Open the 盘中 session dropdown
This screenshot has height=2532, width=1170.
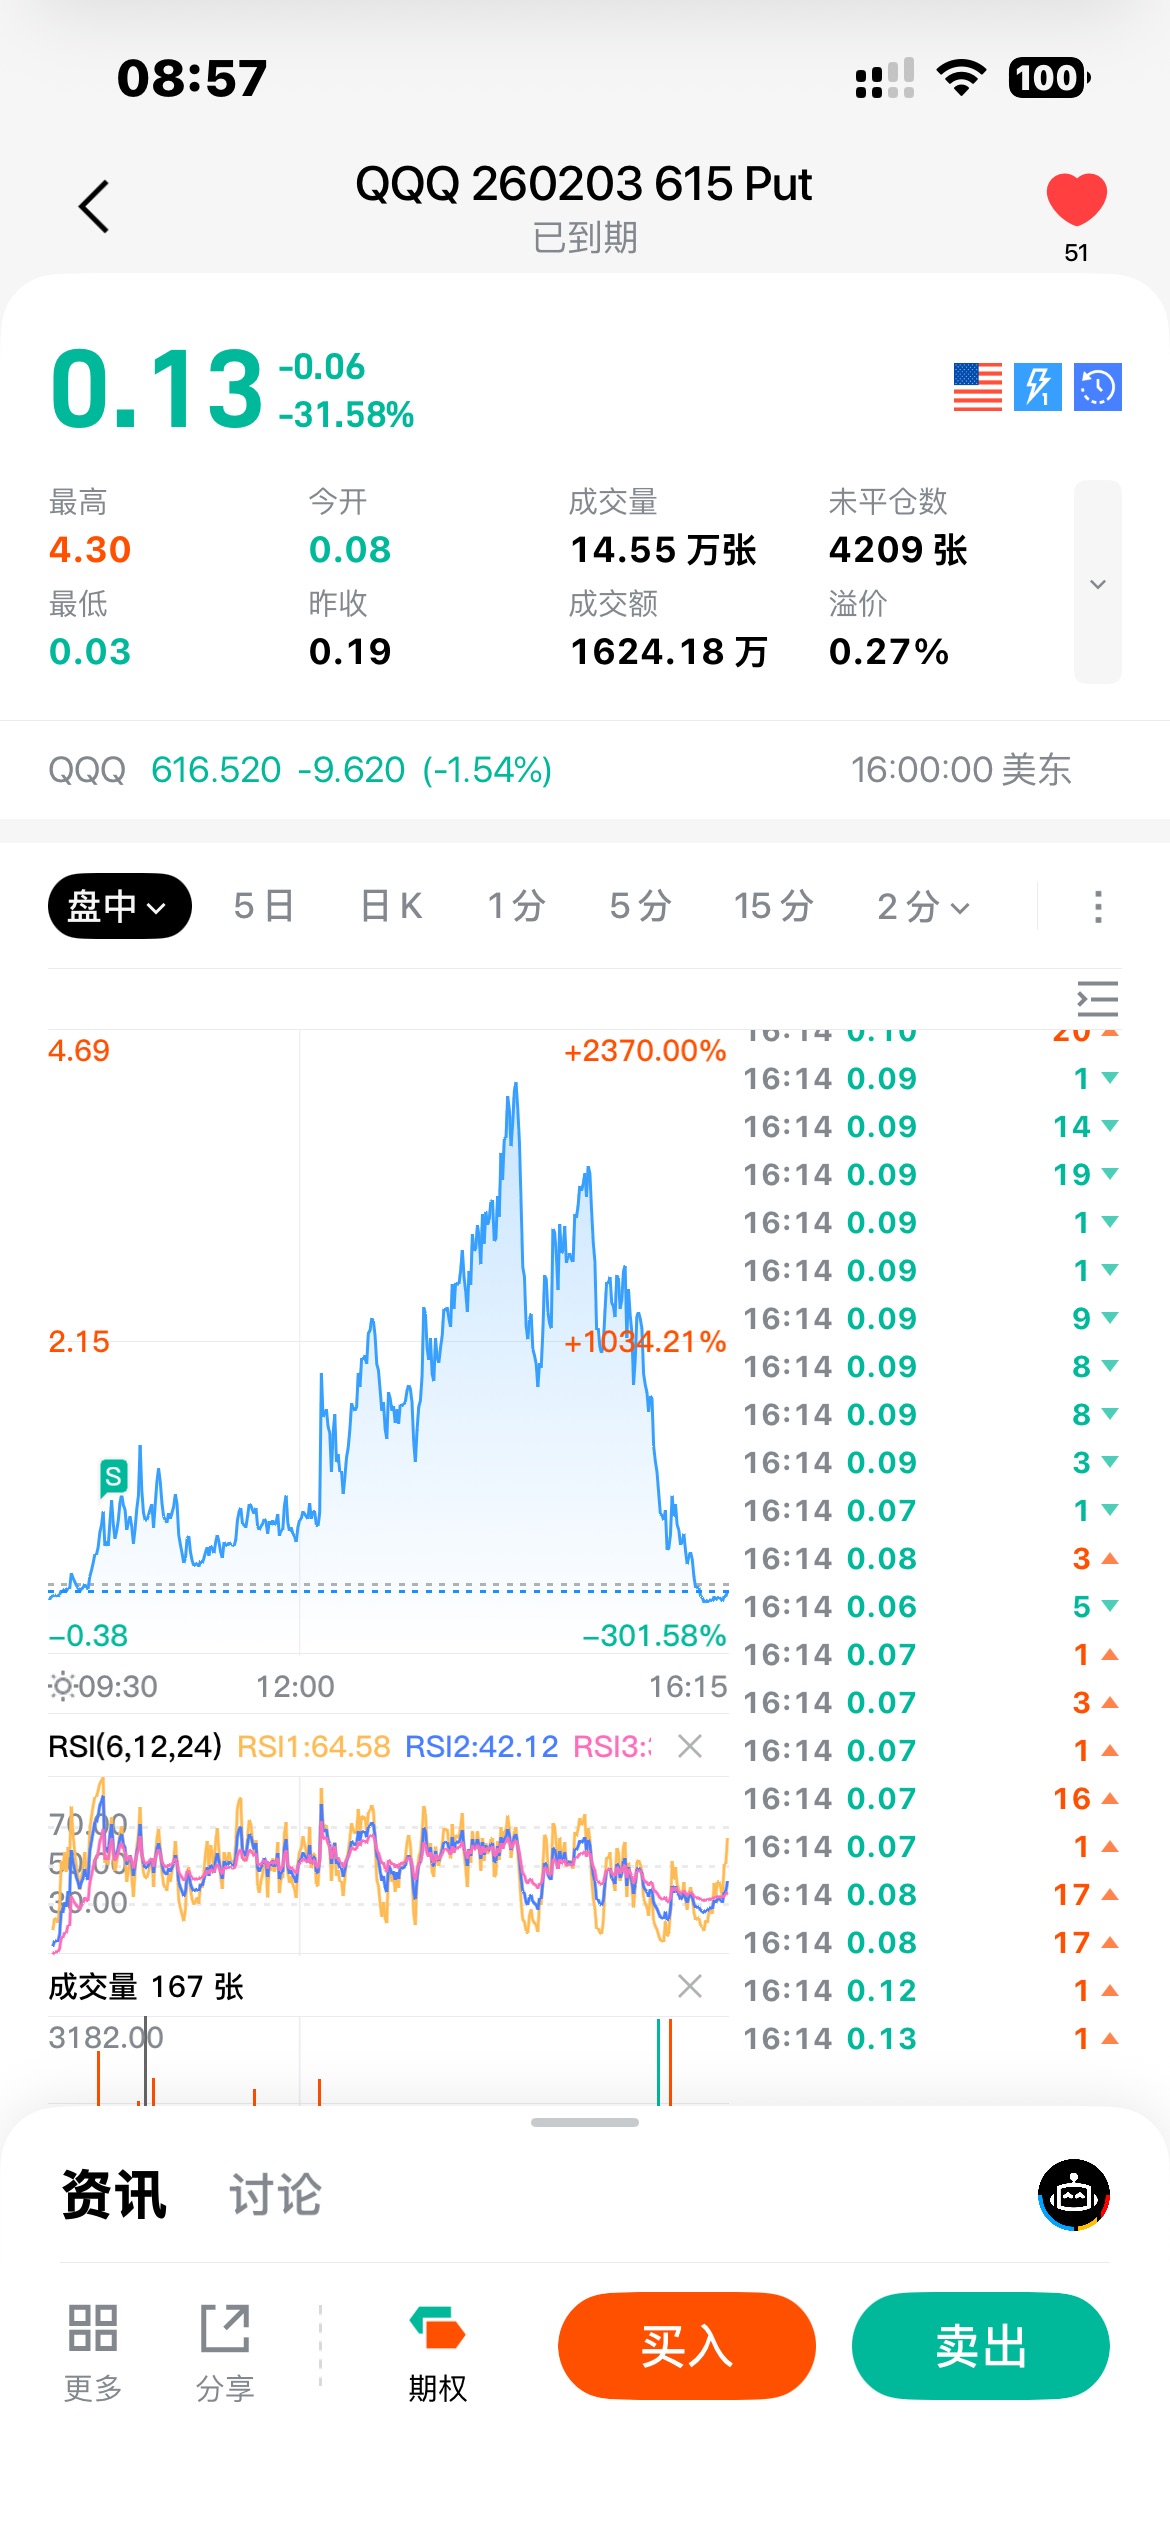(119, 906)
